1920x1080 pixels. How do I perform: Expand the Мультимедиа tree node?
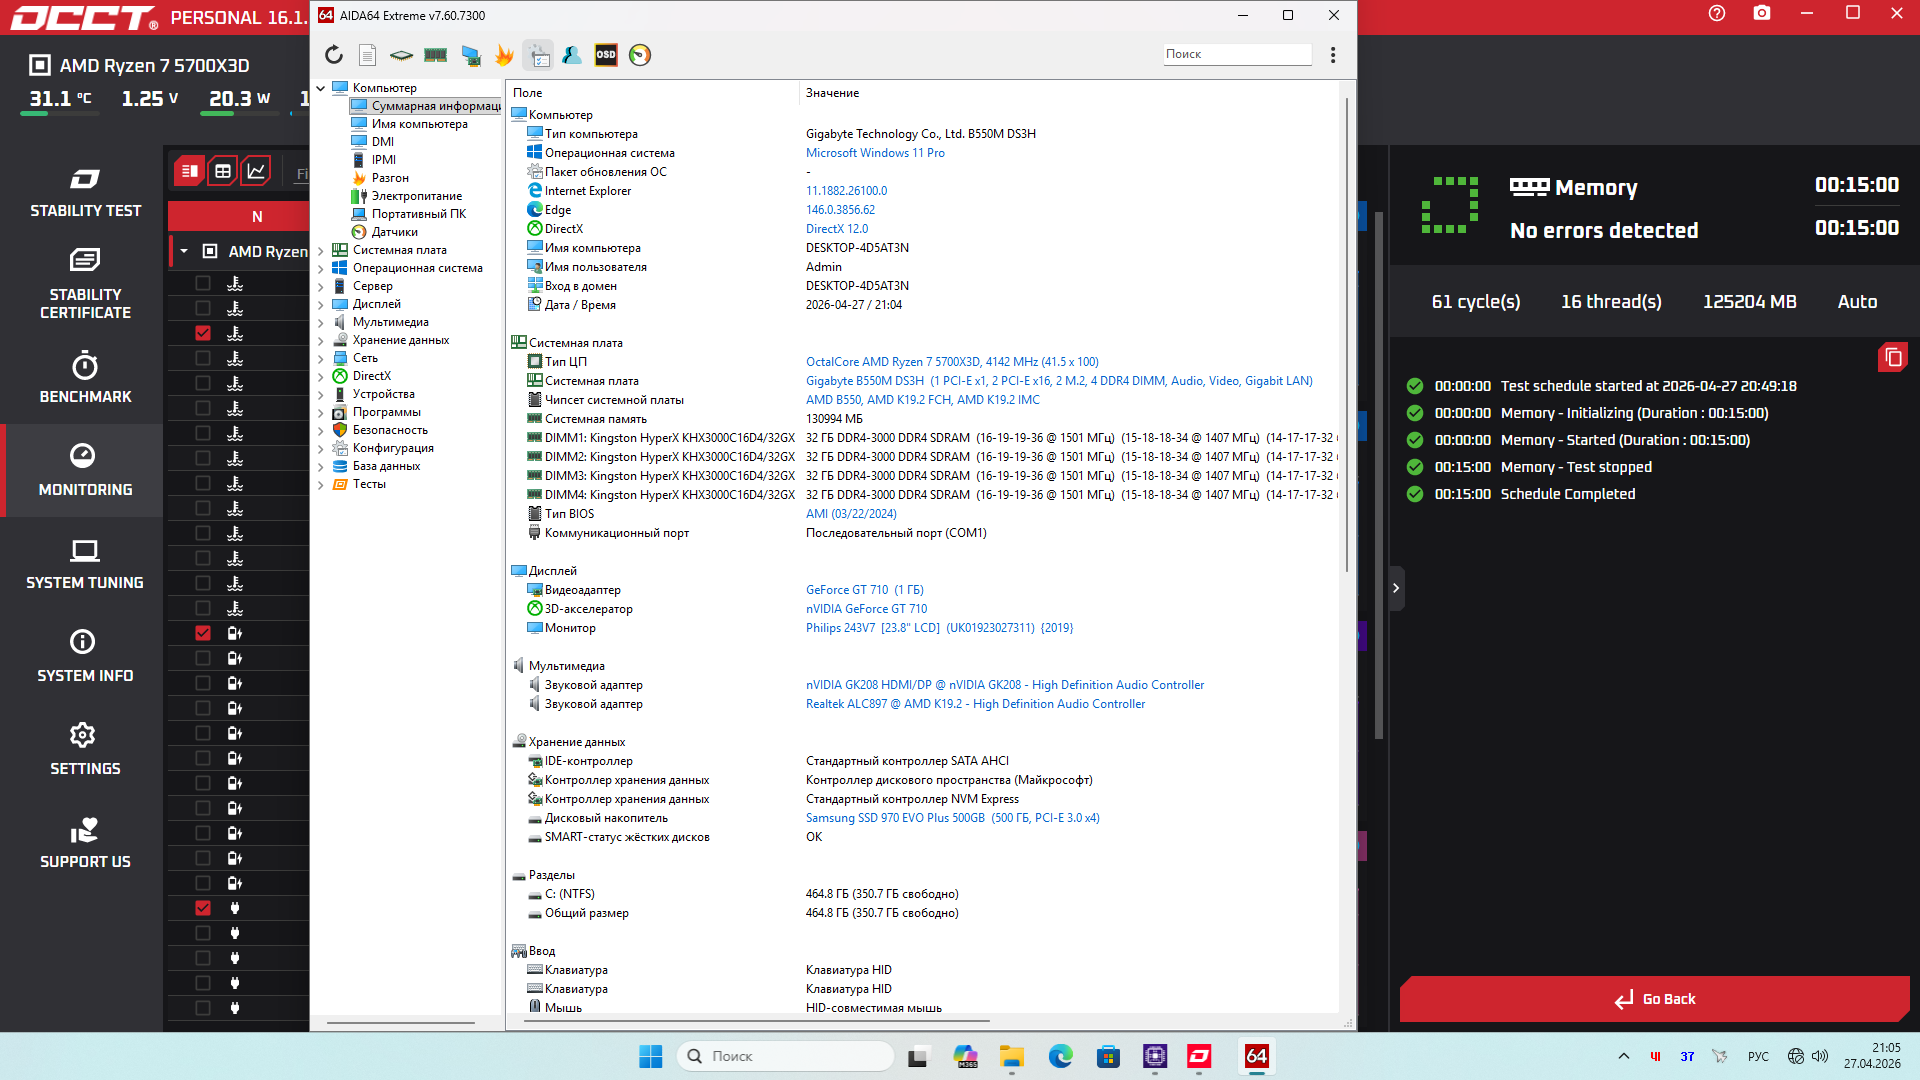coord(321,322)
